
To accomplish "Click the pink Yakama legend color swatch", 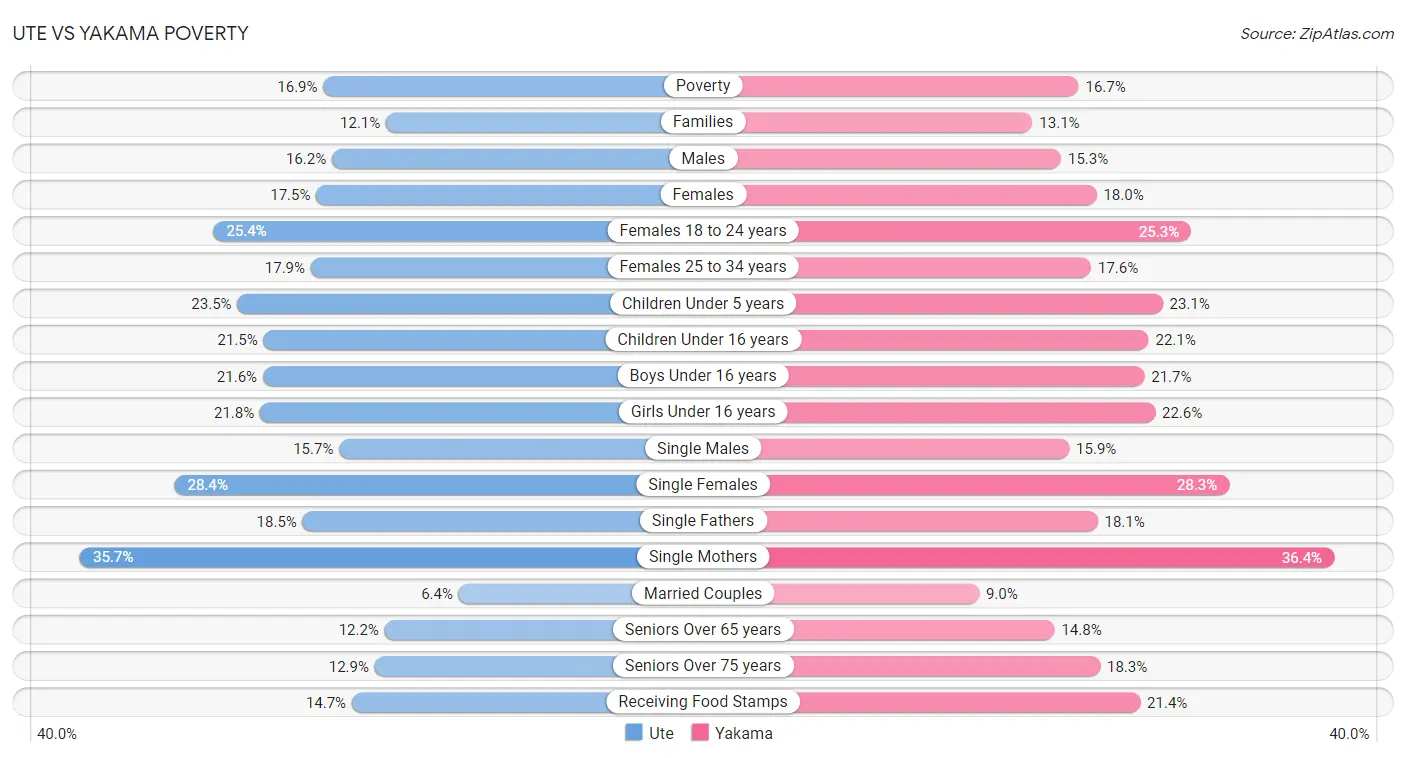I will click(x=699, y=733).
